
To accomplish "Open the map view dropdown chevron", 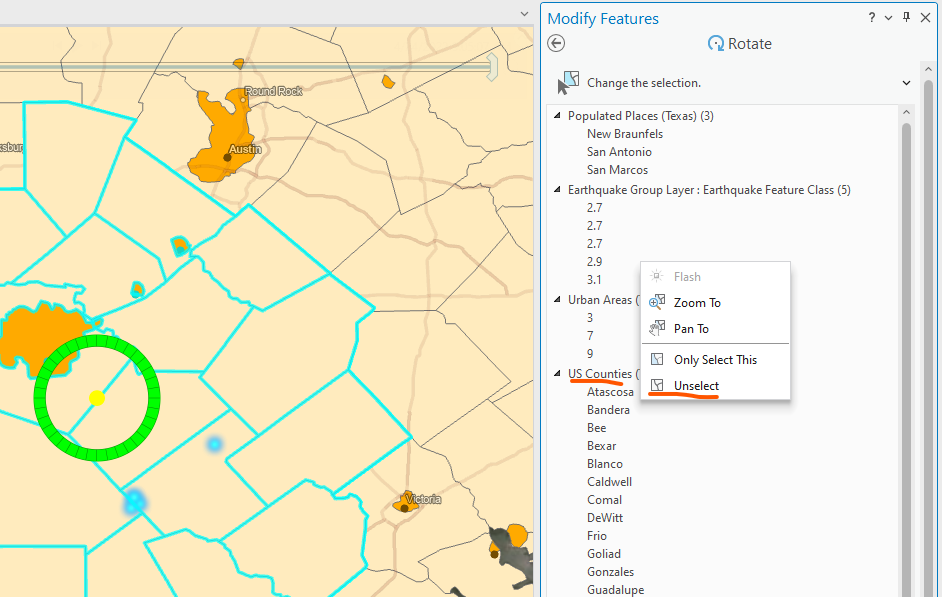I will (x=524, y=14).
